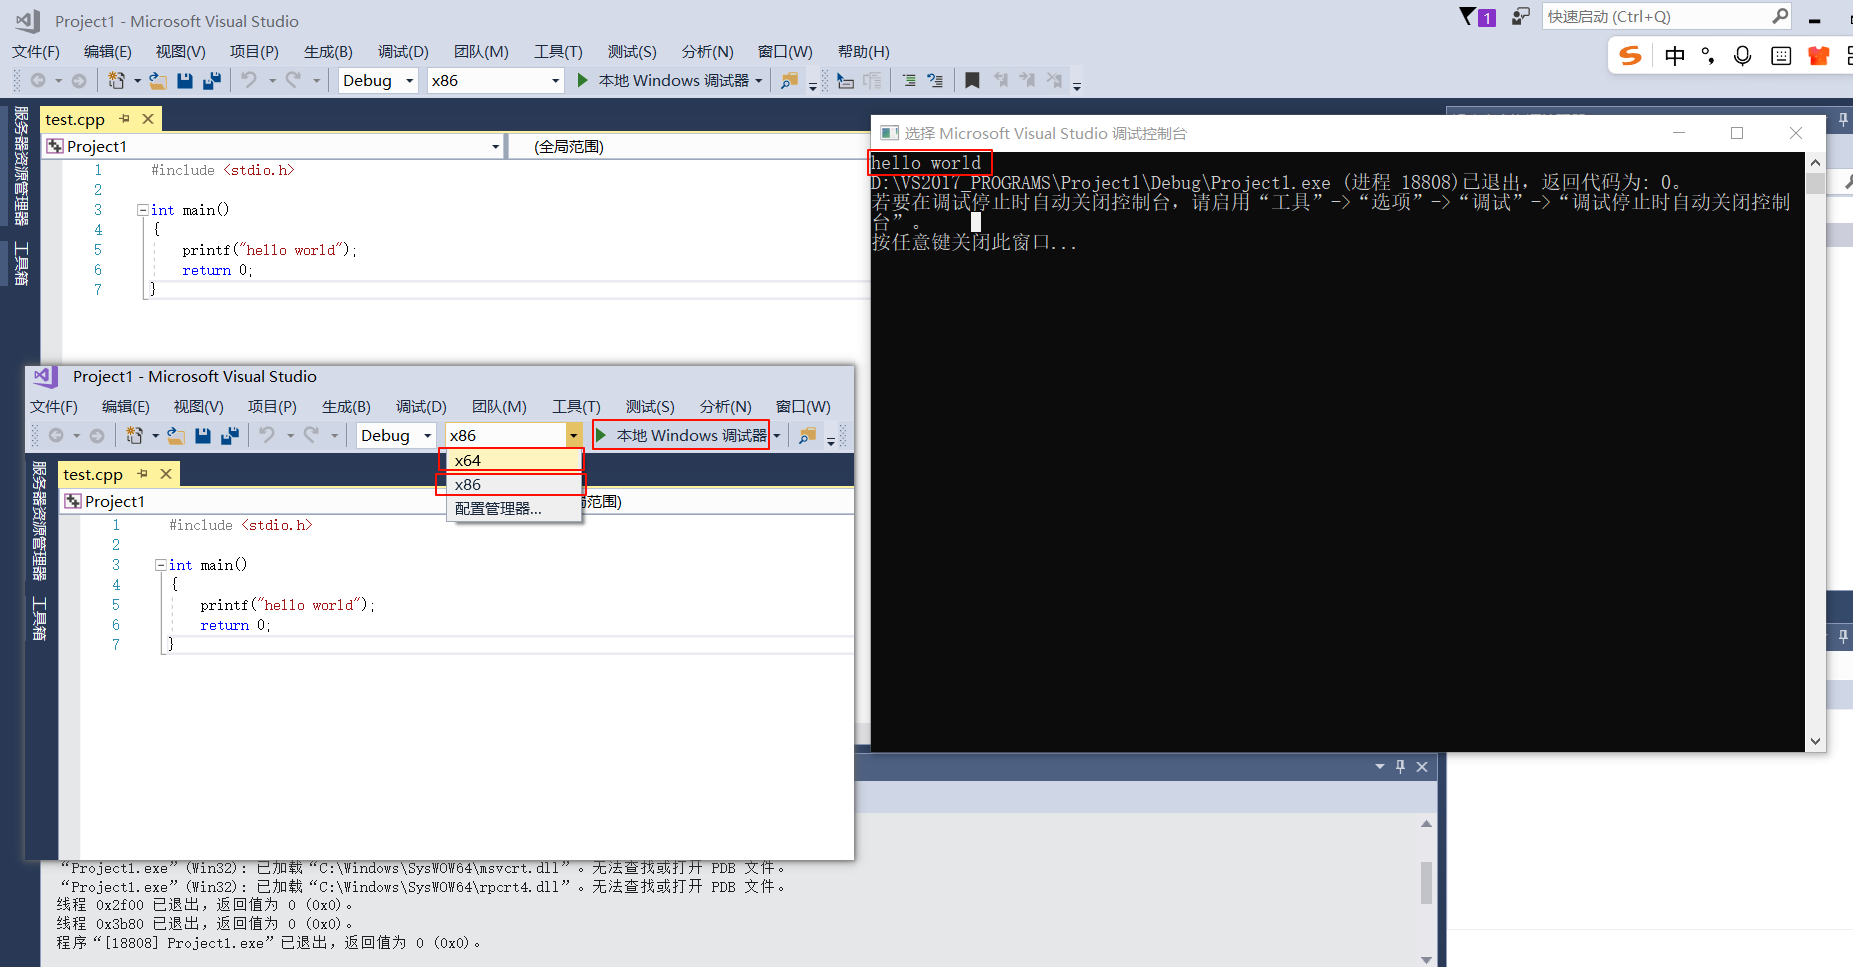Collapse int main() in the top editor
Viewport: 1853px width, 967px height.
142,210
